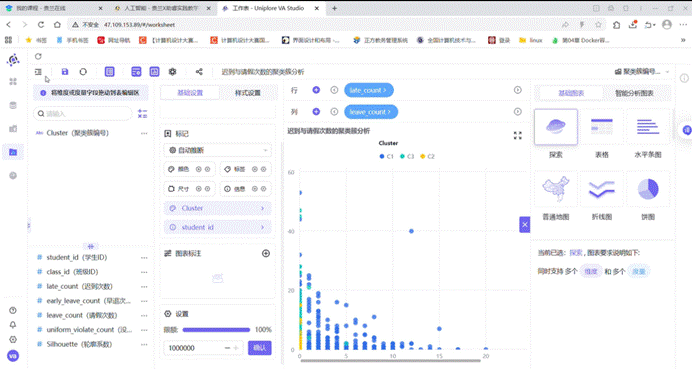
Task: Click the fullscreen expand icon on chart
Action: [x=518, y=136]
